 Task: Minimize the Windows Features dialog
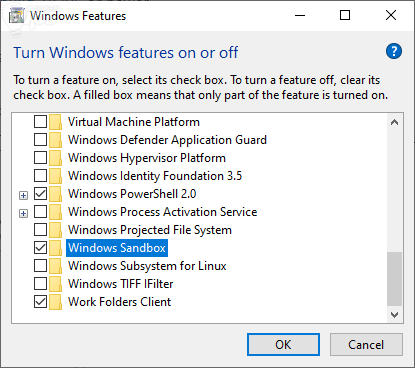(300, 15)
